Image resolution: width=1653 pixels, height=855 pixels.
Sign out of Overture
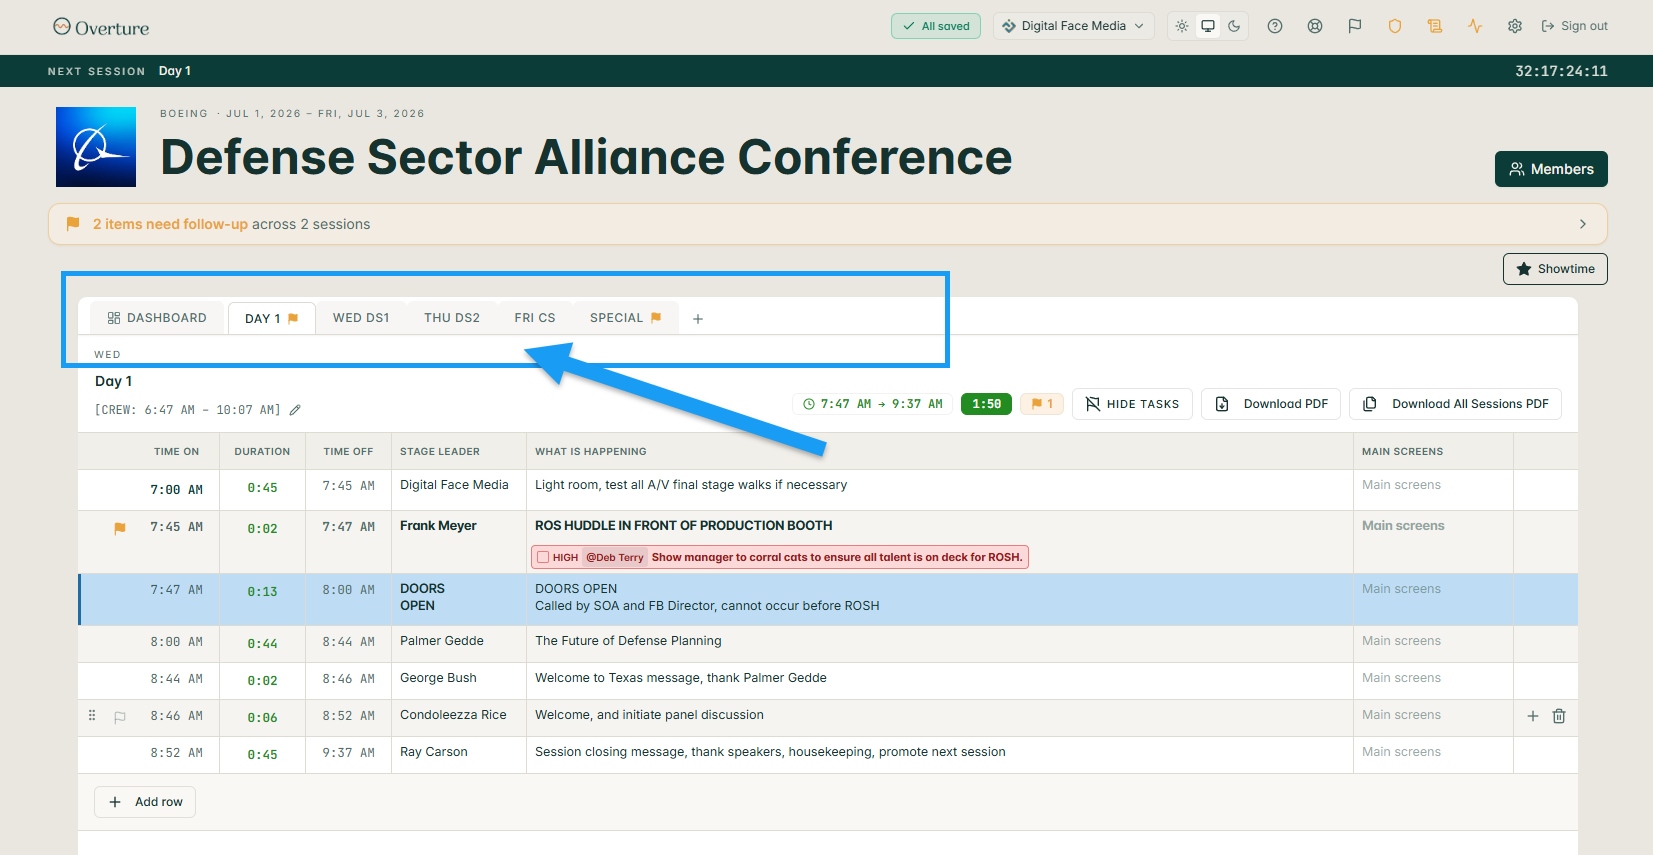point(1575,26)
